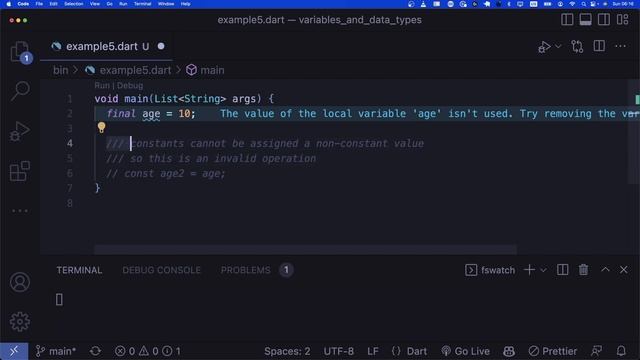
Task: Maximize panel size chevron
Action: point(605,270)
